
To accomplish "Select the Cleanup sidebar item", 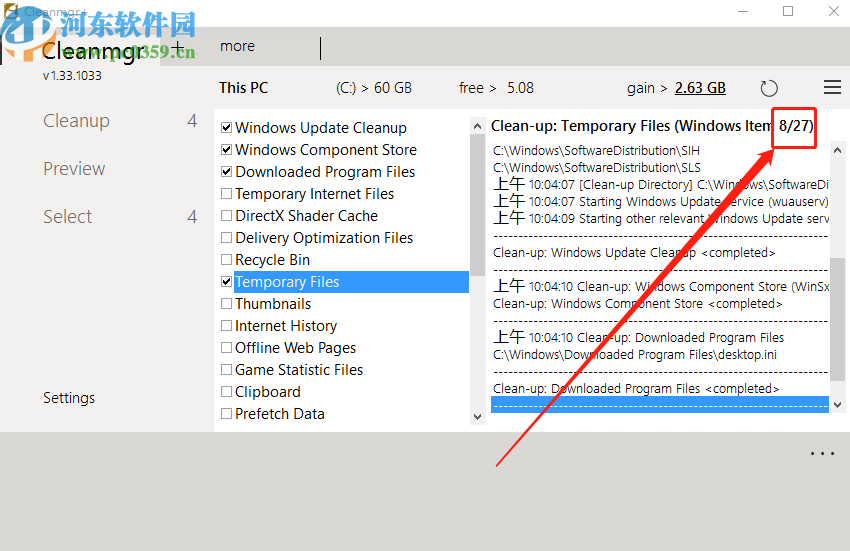I will 76,121.
